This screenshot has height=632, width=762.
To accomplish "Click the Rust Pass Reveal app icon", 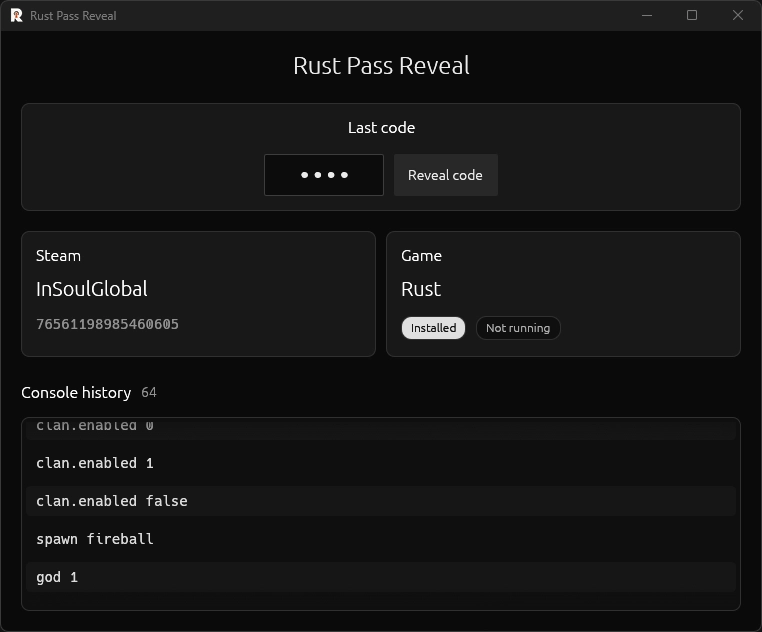I will click(17, 16).
